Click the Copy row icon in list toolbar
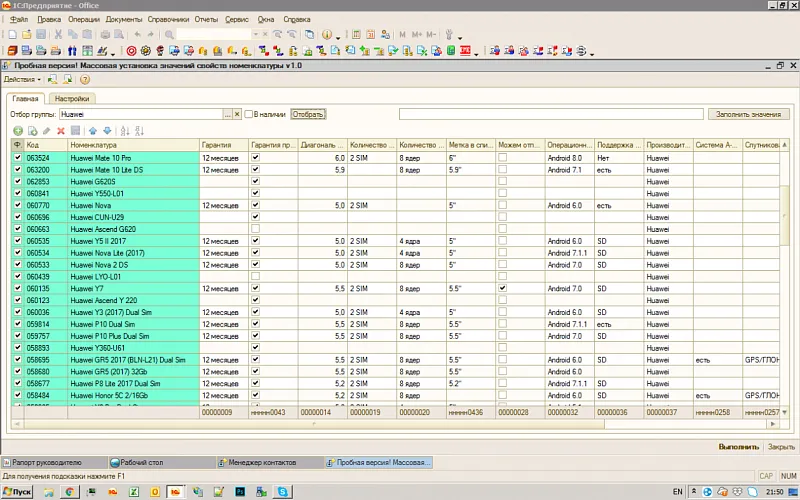800x500 pixels. 32,131
